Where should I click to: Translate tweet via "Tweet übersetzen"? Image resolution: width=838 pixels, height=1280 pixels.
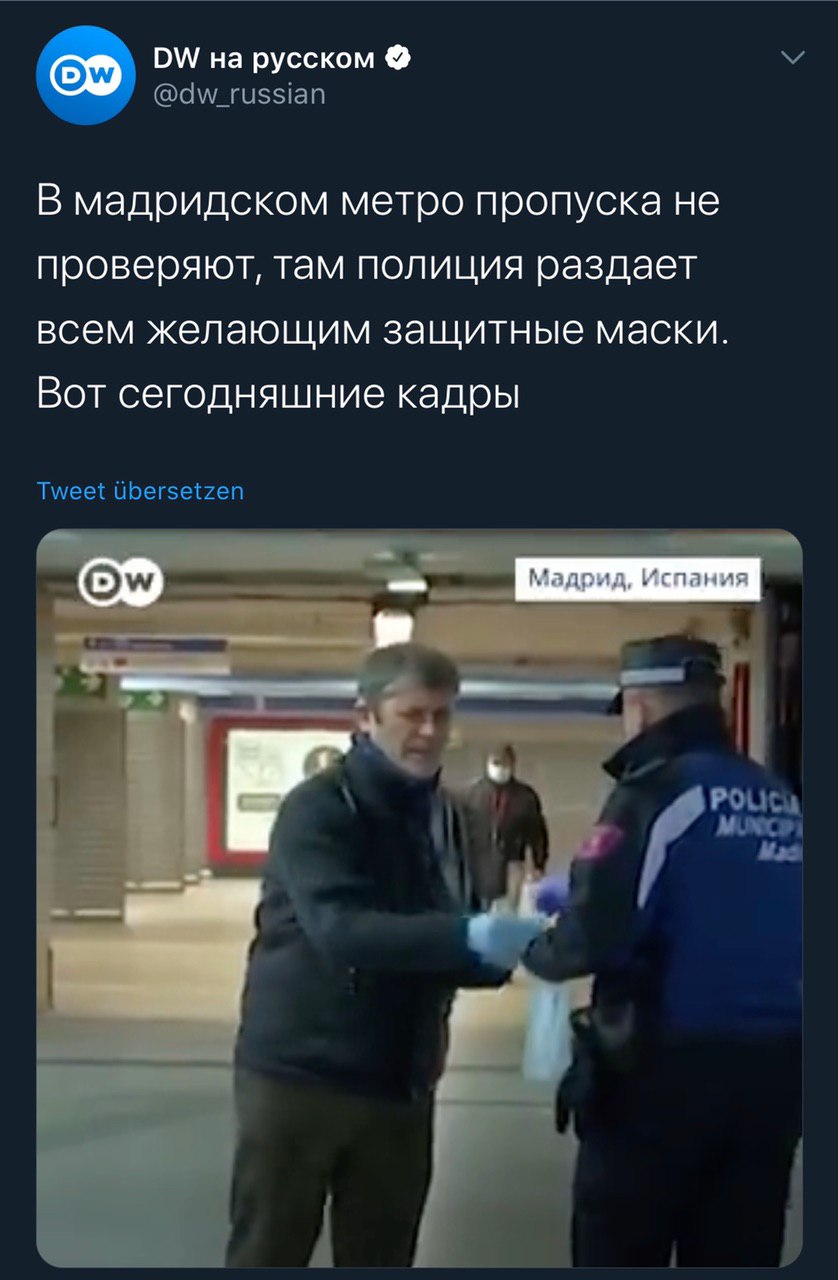[140, 491]
